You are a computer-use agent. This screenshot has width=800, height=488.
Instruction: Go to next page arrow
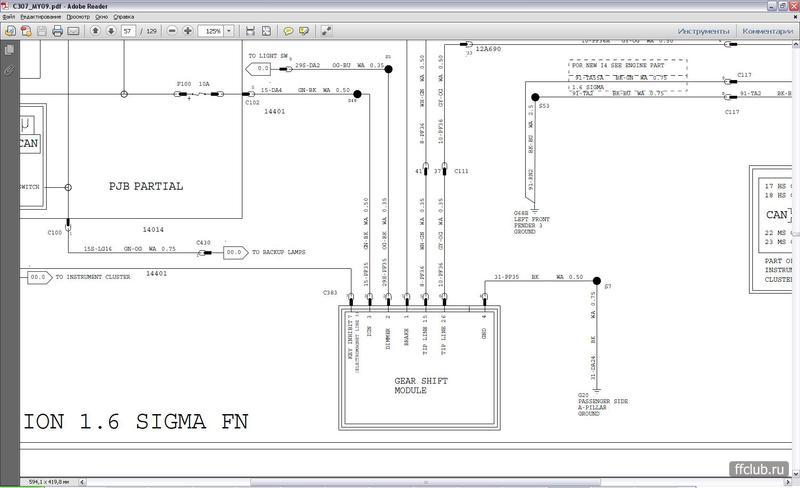point(111,31)
